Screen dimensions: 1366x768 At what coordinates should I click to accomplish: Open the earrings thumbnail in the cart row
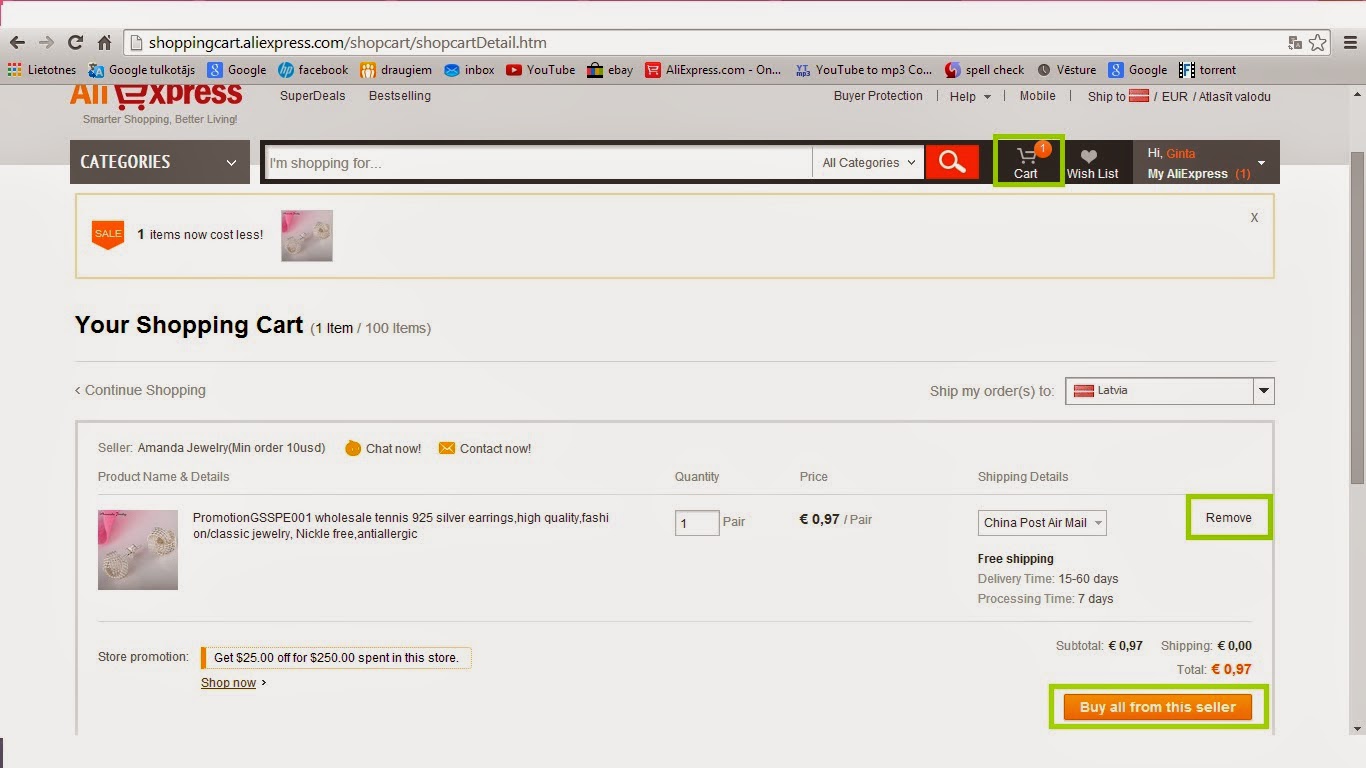point(138,550)
